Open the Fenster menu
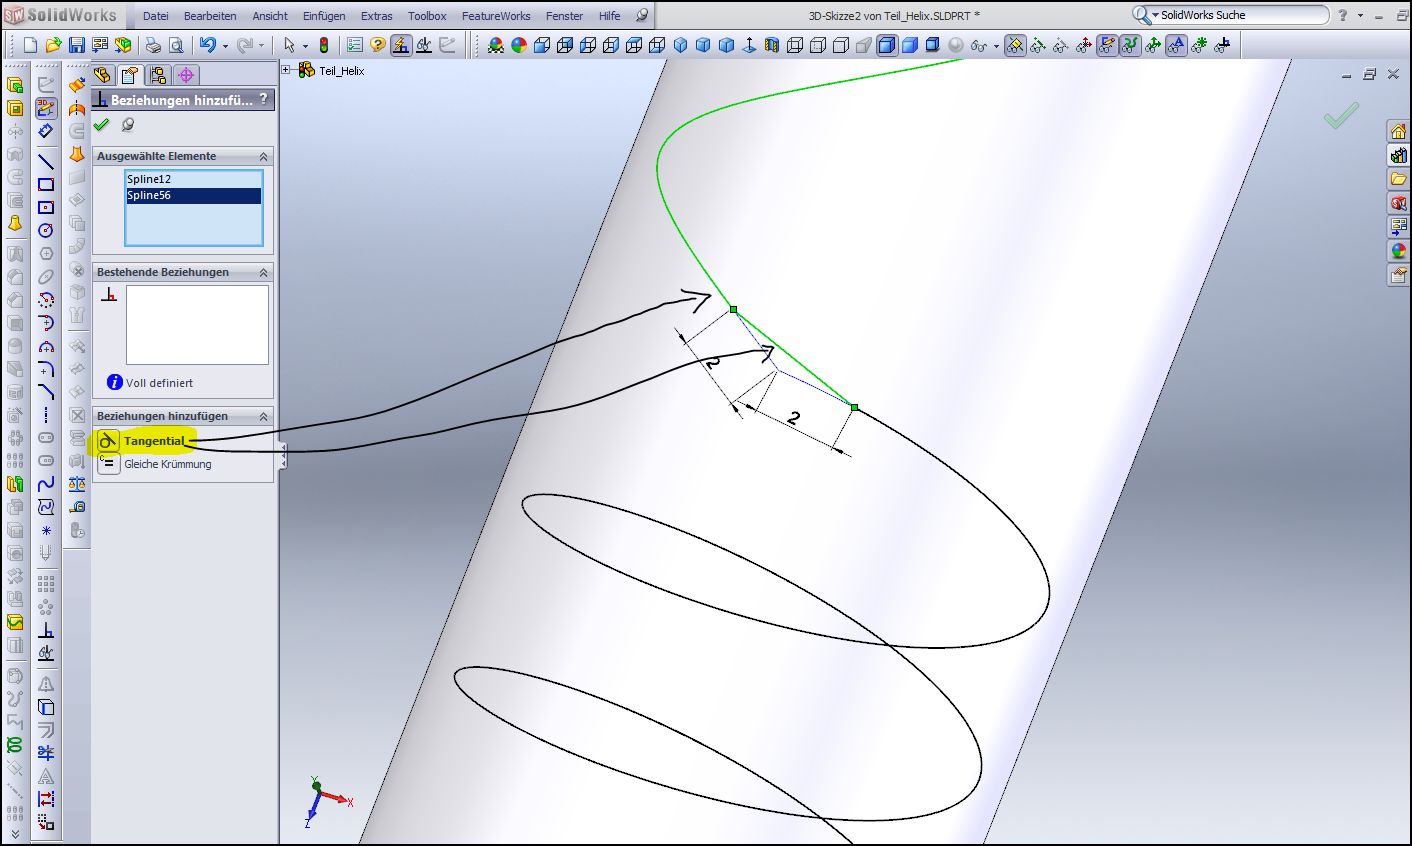 (x=565, y=16)
